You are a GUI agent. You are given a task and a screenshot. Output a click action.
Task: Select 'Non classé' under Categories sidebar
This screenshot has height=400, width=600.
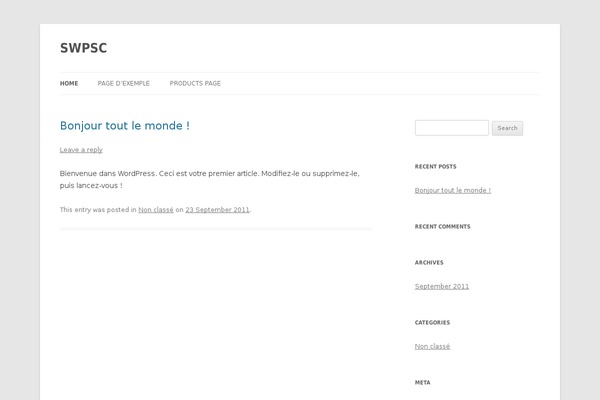tap(432, 346)
